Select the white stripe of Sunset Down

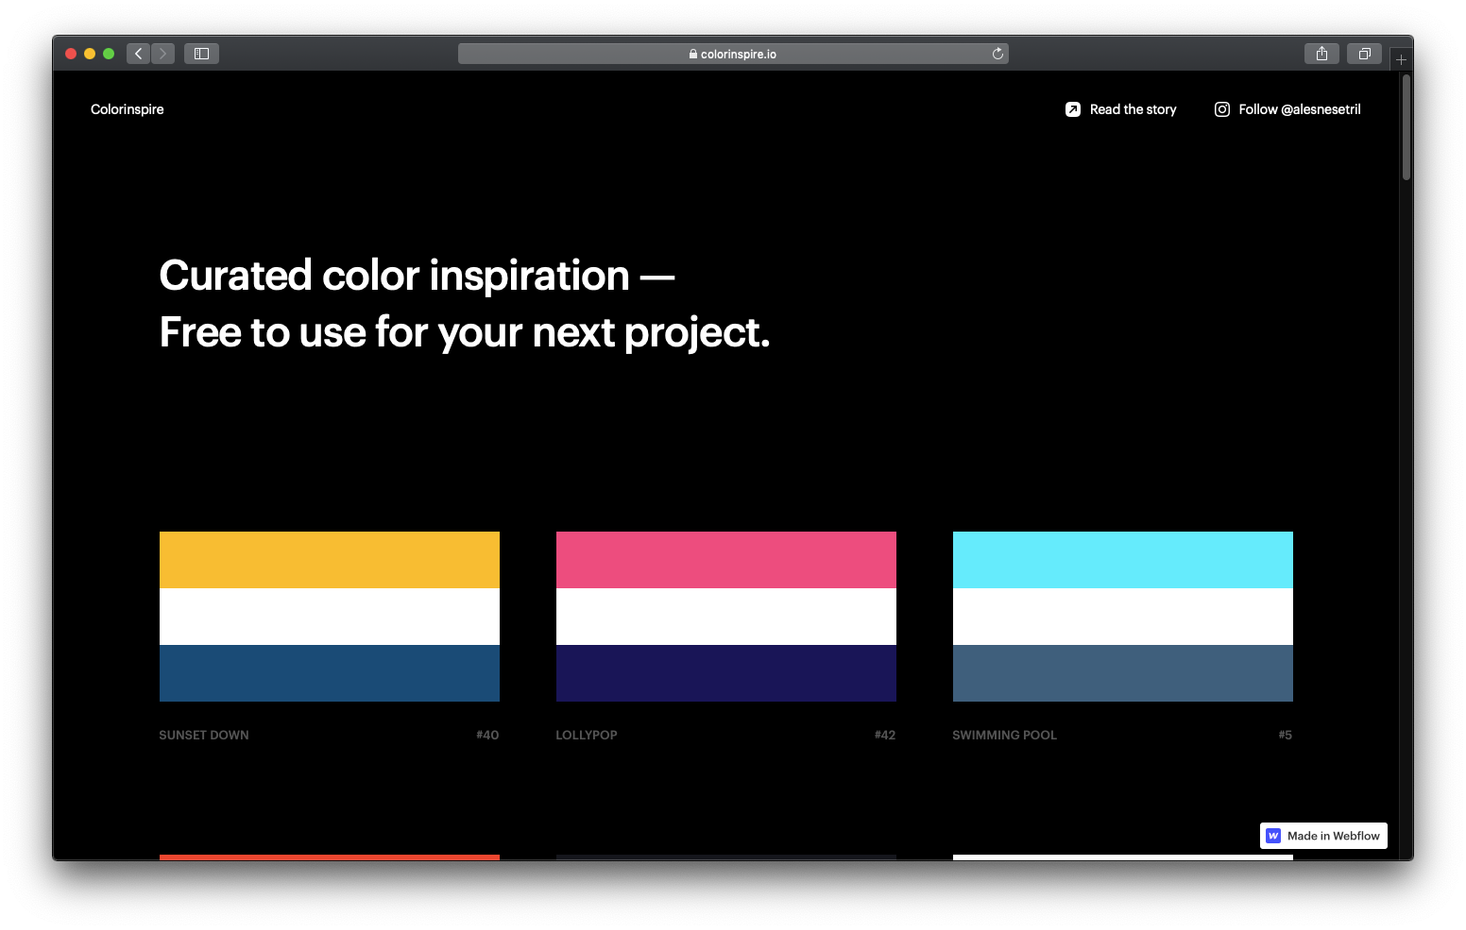pyautogui.click(x=329, y=616)
